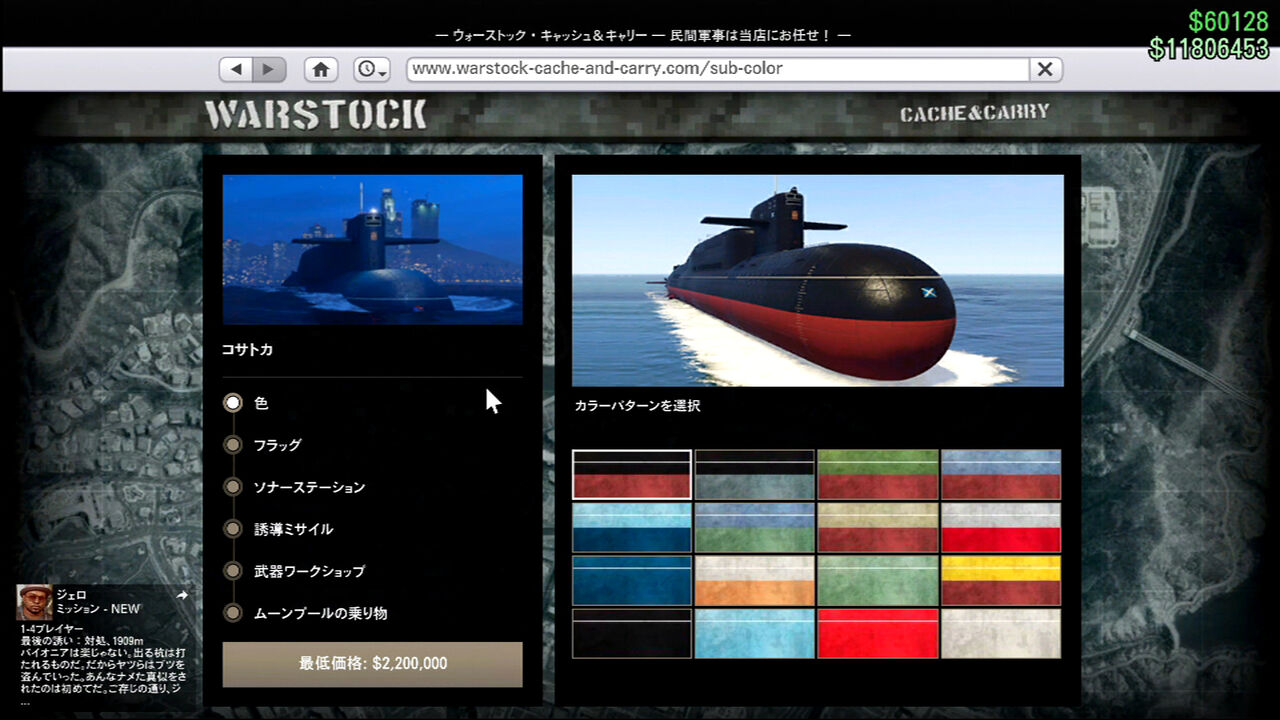Choose the black and grey color pattern
1280x720 pixels.
[755, 474]
